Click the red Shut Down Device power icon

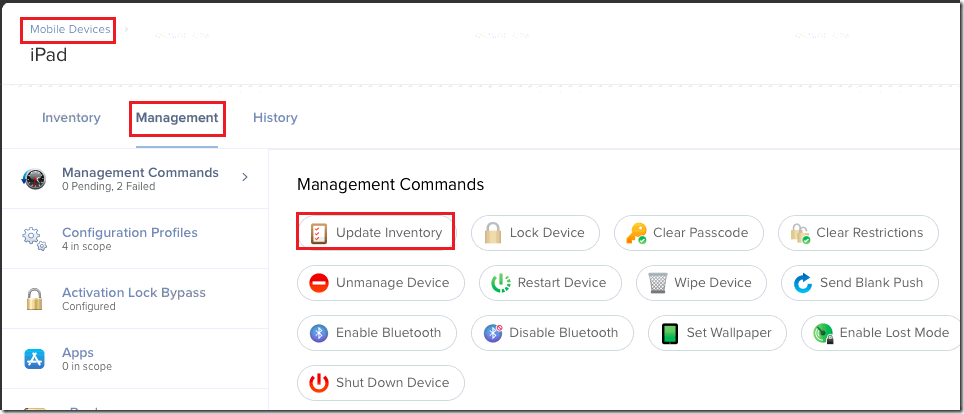[319, 383]
